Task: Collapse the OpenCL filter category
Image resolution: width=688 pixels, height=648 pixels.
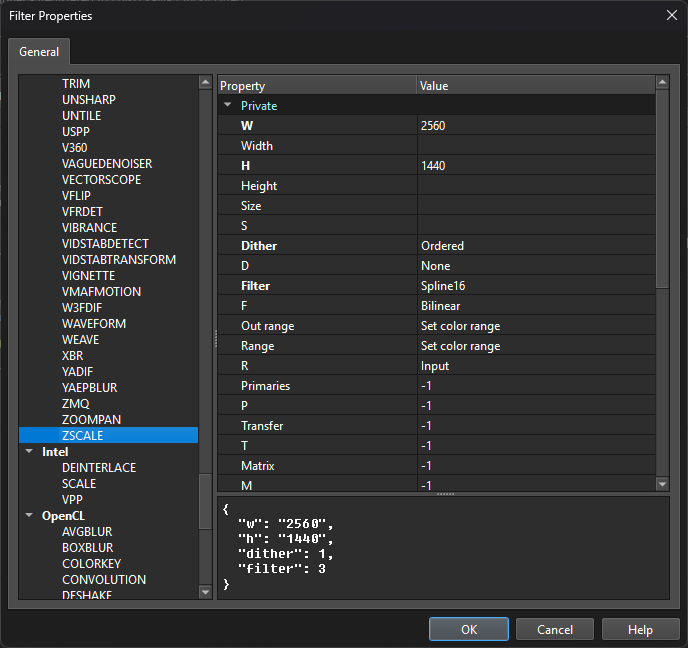Action: 29,516
